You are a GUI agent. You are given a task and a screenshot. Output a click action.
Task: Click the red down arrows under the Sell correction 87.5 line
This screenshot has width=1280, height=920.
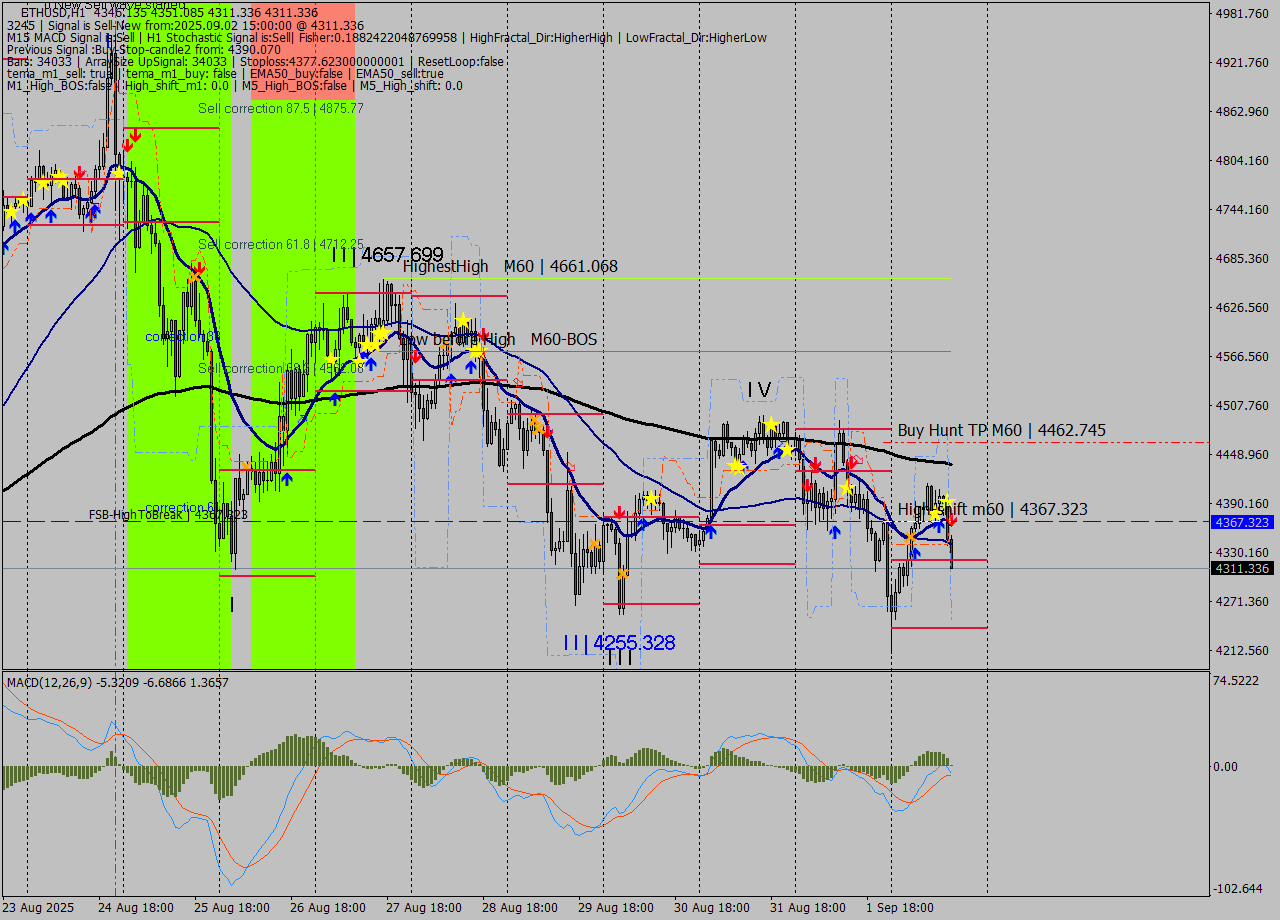[x=133, y=136]
